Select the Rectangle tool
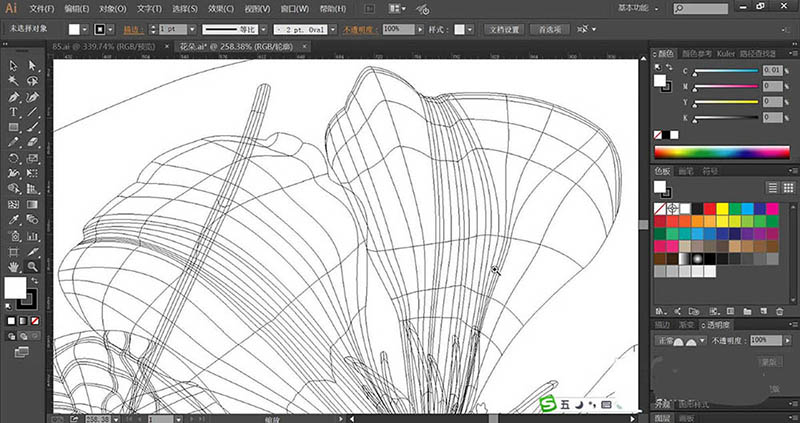This screenshot has width=800, height=423. coord(13,128)
